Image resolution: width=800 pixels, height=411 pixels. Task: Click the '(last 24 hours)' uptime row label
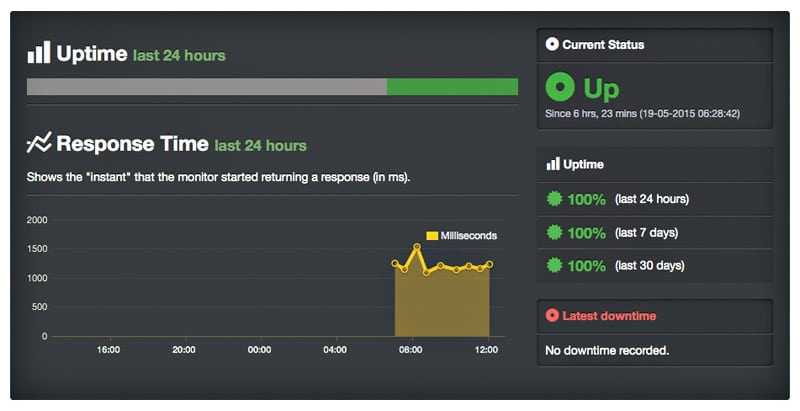(652, 199)
